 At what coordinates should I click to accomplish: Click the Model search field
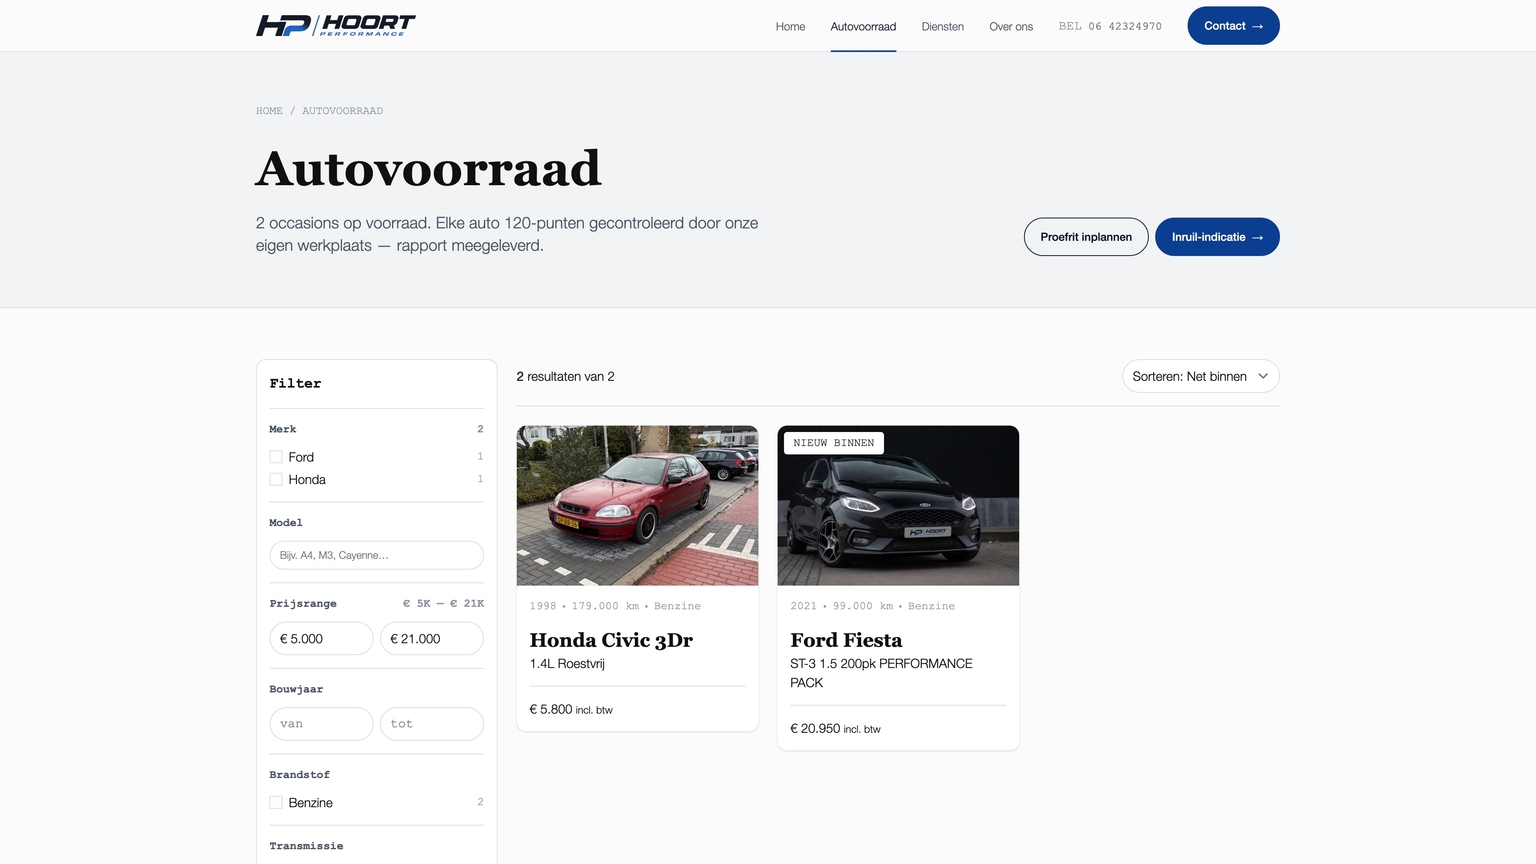click(376, 555)
